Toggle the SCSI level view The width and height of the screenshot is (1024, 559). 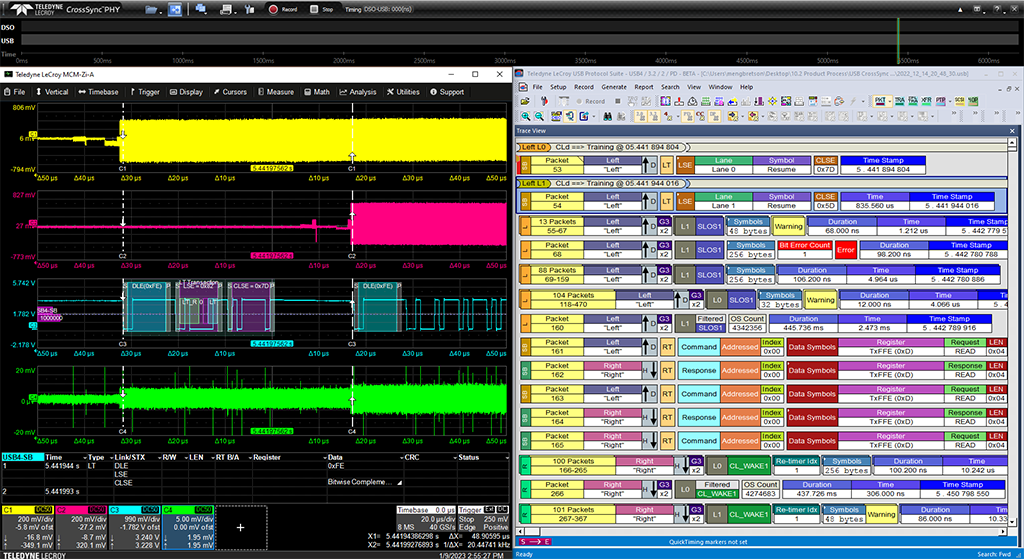(x=959, y=101)
